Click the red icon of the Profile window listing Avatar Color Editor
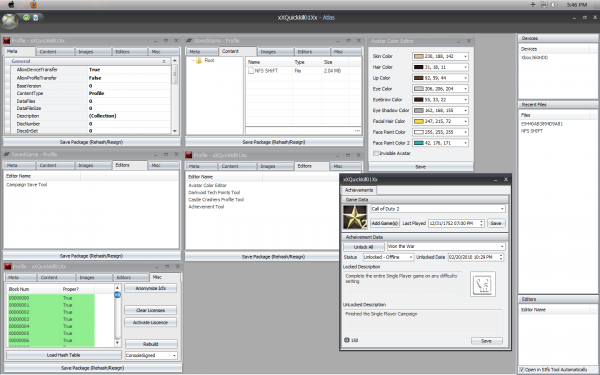The width and height of the screenshot is (600, 375). click(189, 155)
